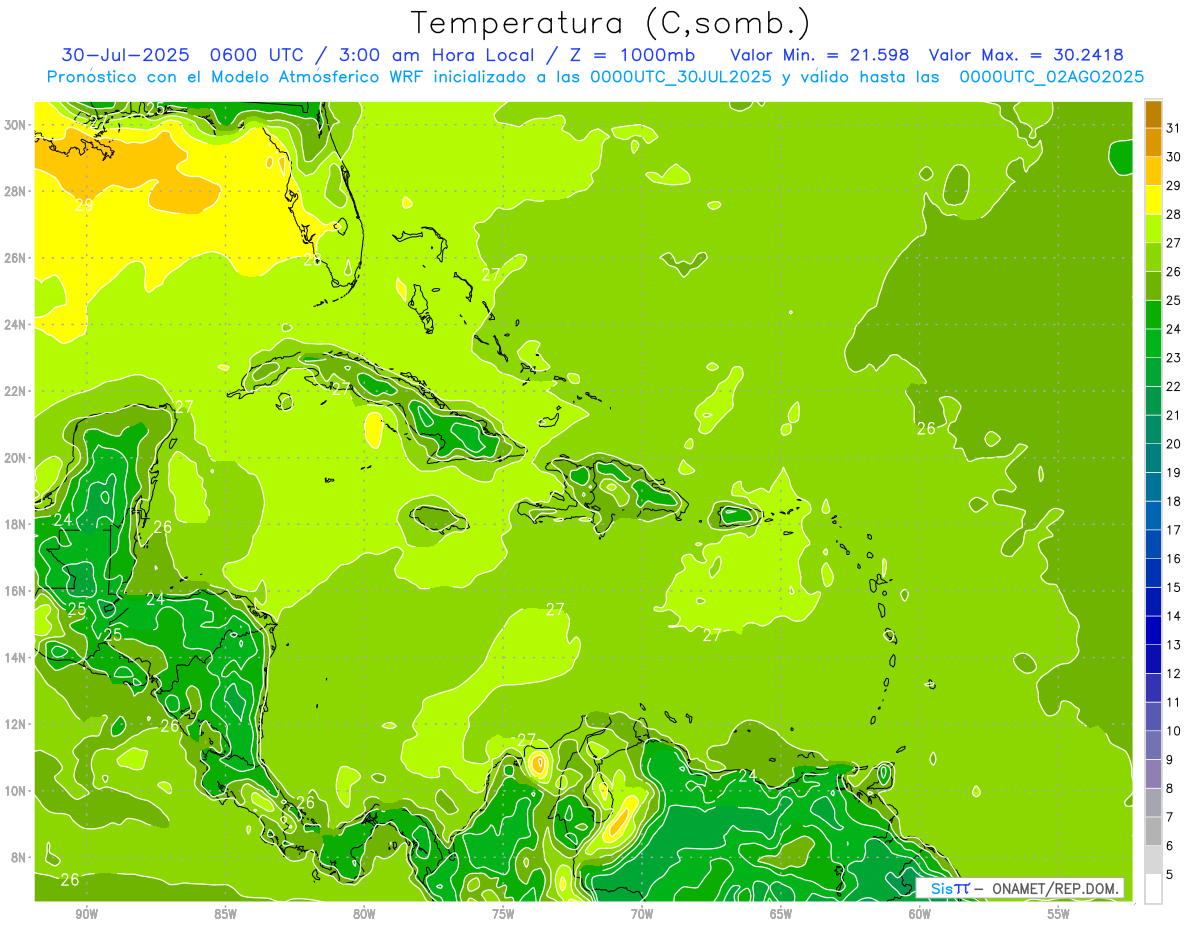Click the "26N" latitude axis label

click(x=15, y=258)
